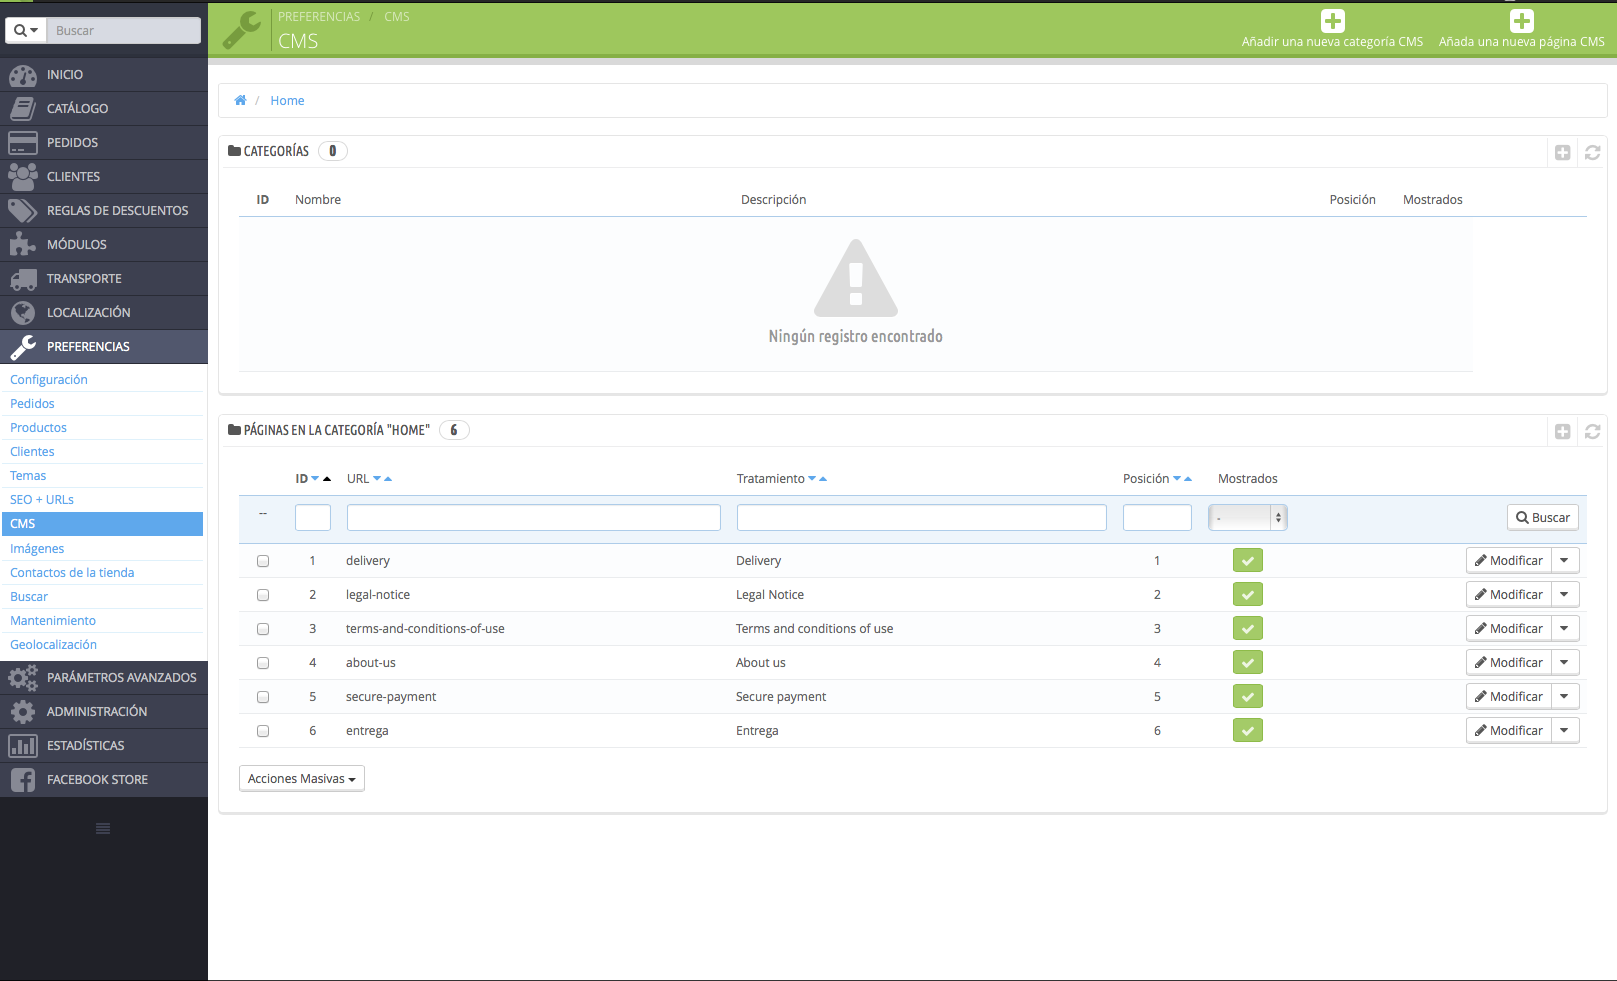1617x981 pixels.
Task: Expand action arrow for entrega row
Action: (1565, 731)
